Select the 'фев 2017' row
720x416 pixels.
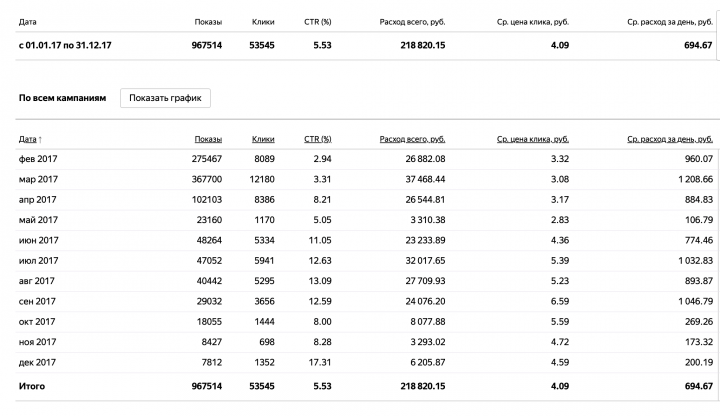pyautogui.click(x=366, y=159)
